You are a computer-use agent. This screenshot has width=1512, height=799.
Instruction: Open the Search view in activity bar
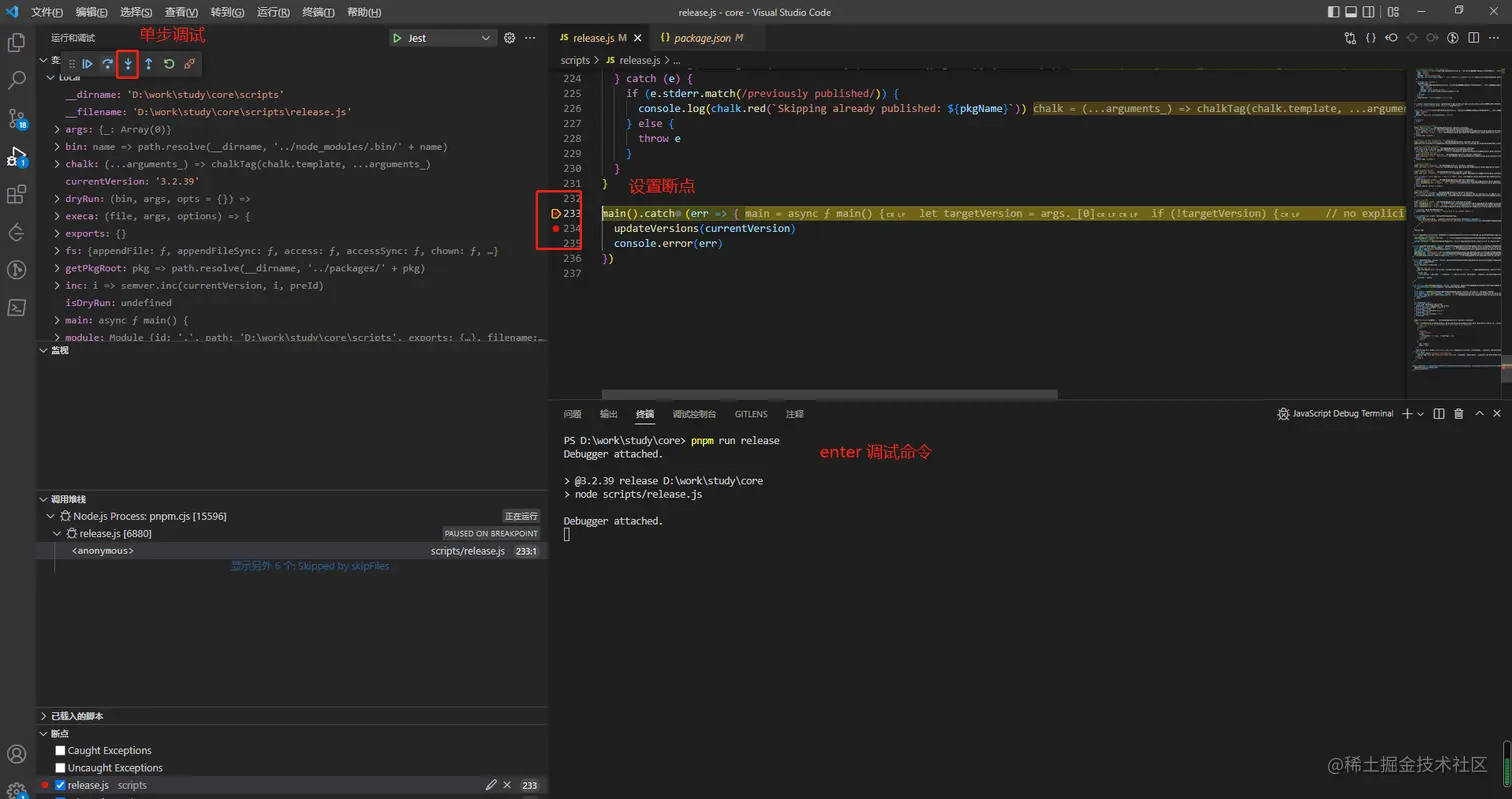pos(17,80)
